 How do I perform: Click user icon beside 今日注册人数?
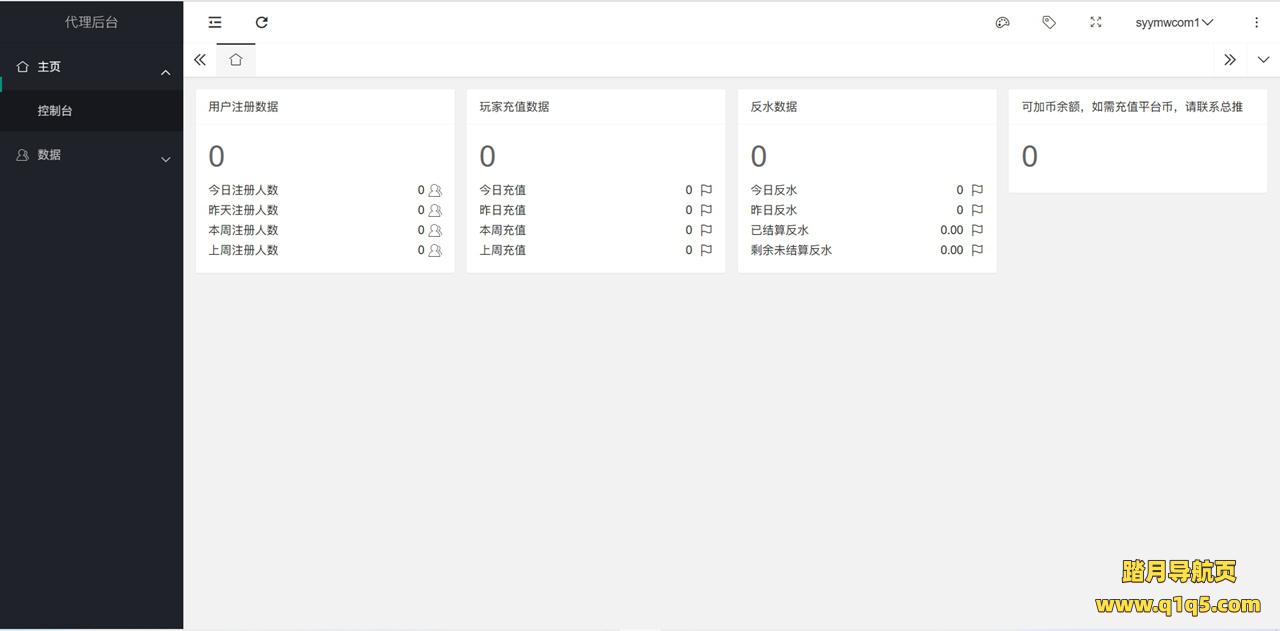click(435, 190)
